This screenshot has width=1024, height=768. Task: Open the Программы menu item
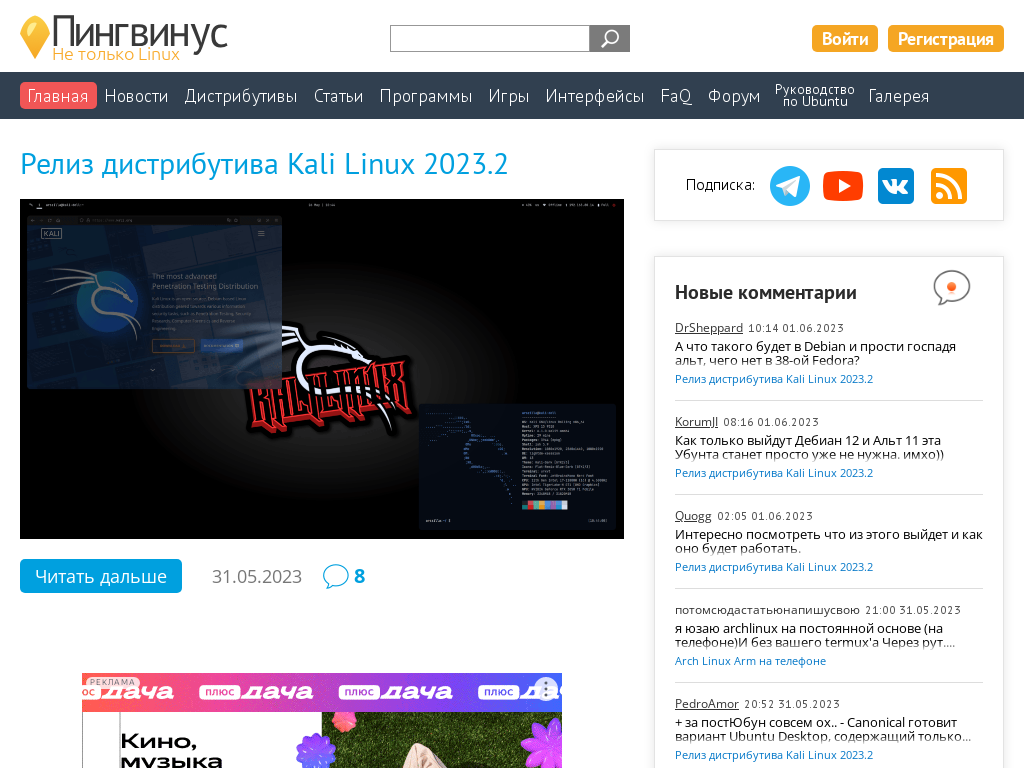click(426, 96)
